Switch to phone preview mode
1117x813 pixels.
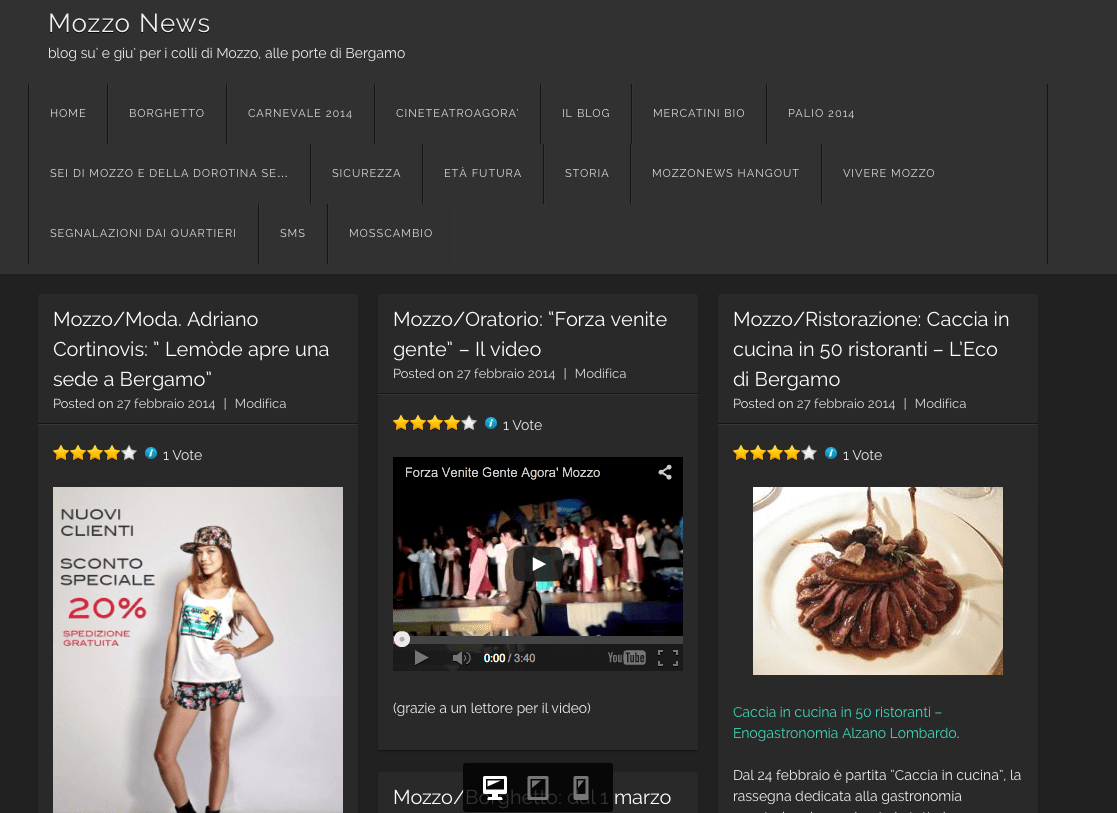click(x=580, y=787)
